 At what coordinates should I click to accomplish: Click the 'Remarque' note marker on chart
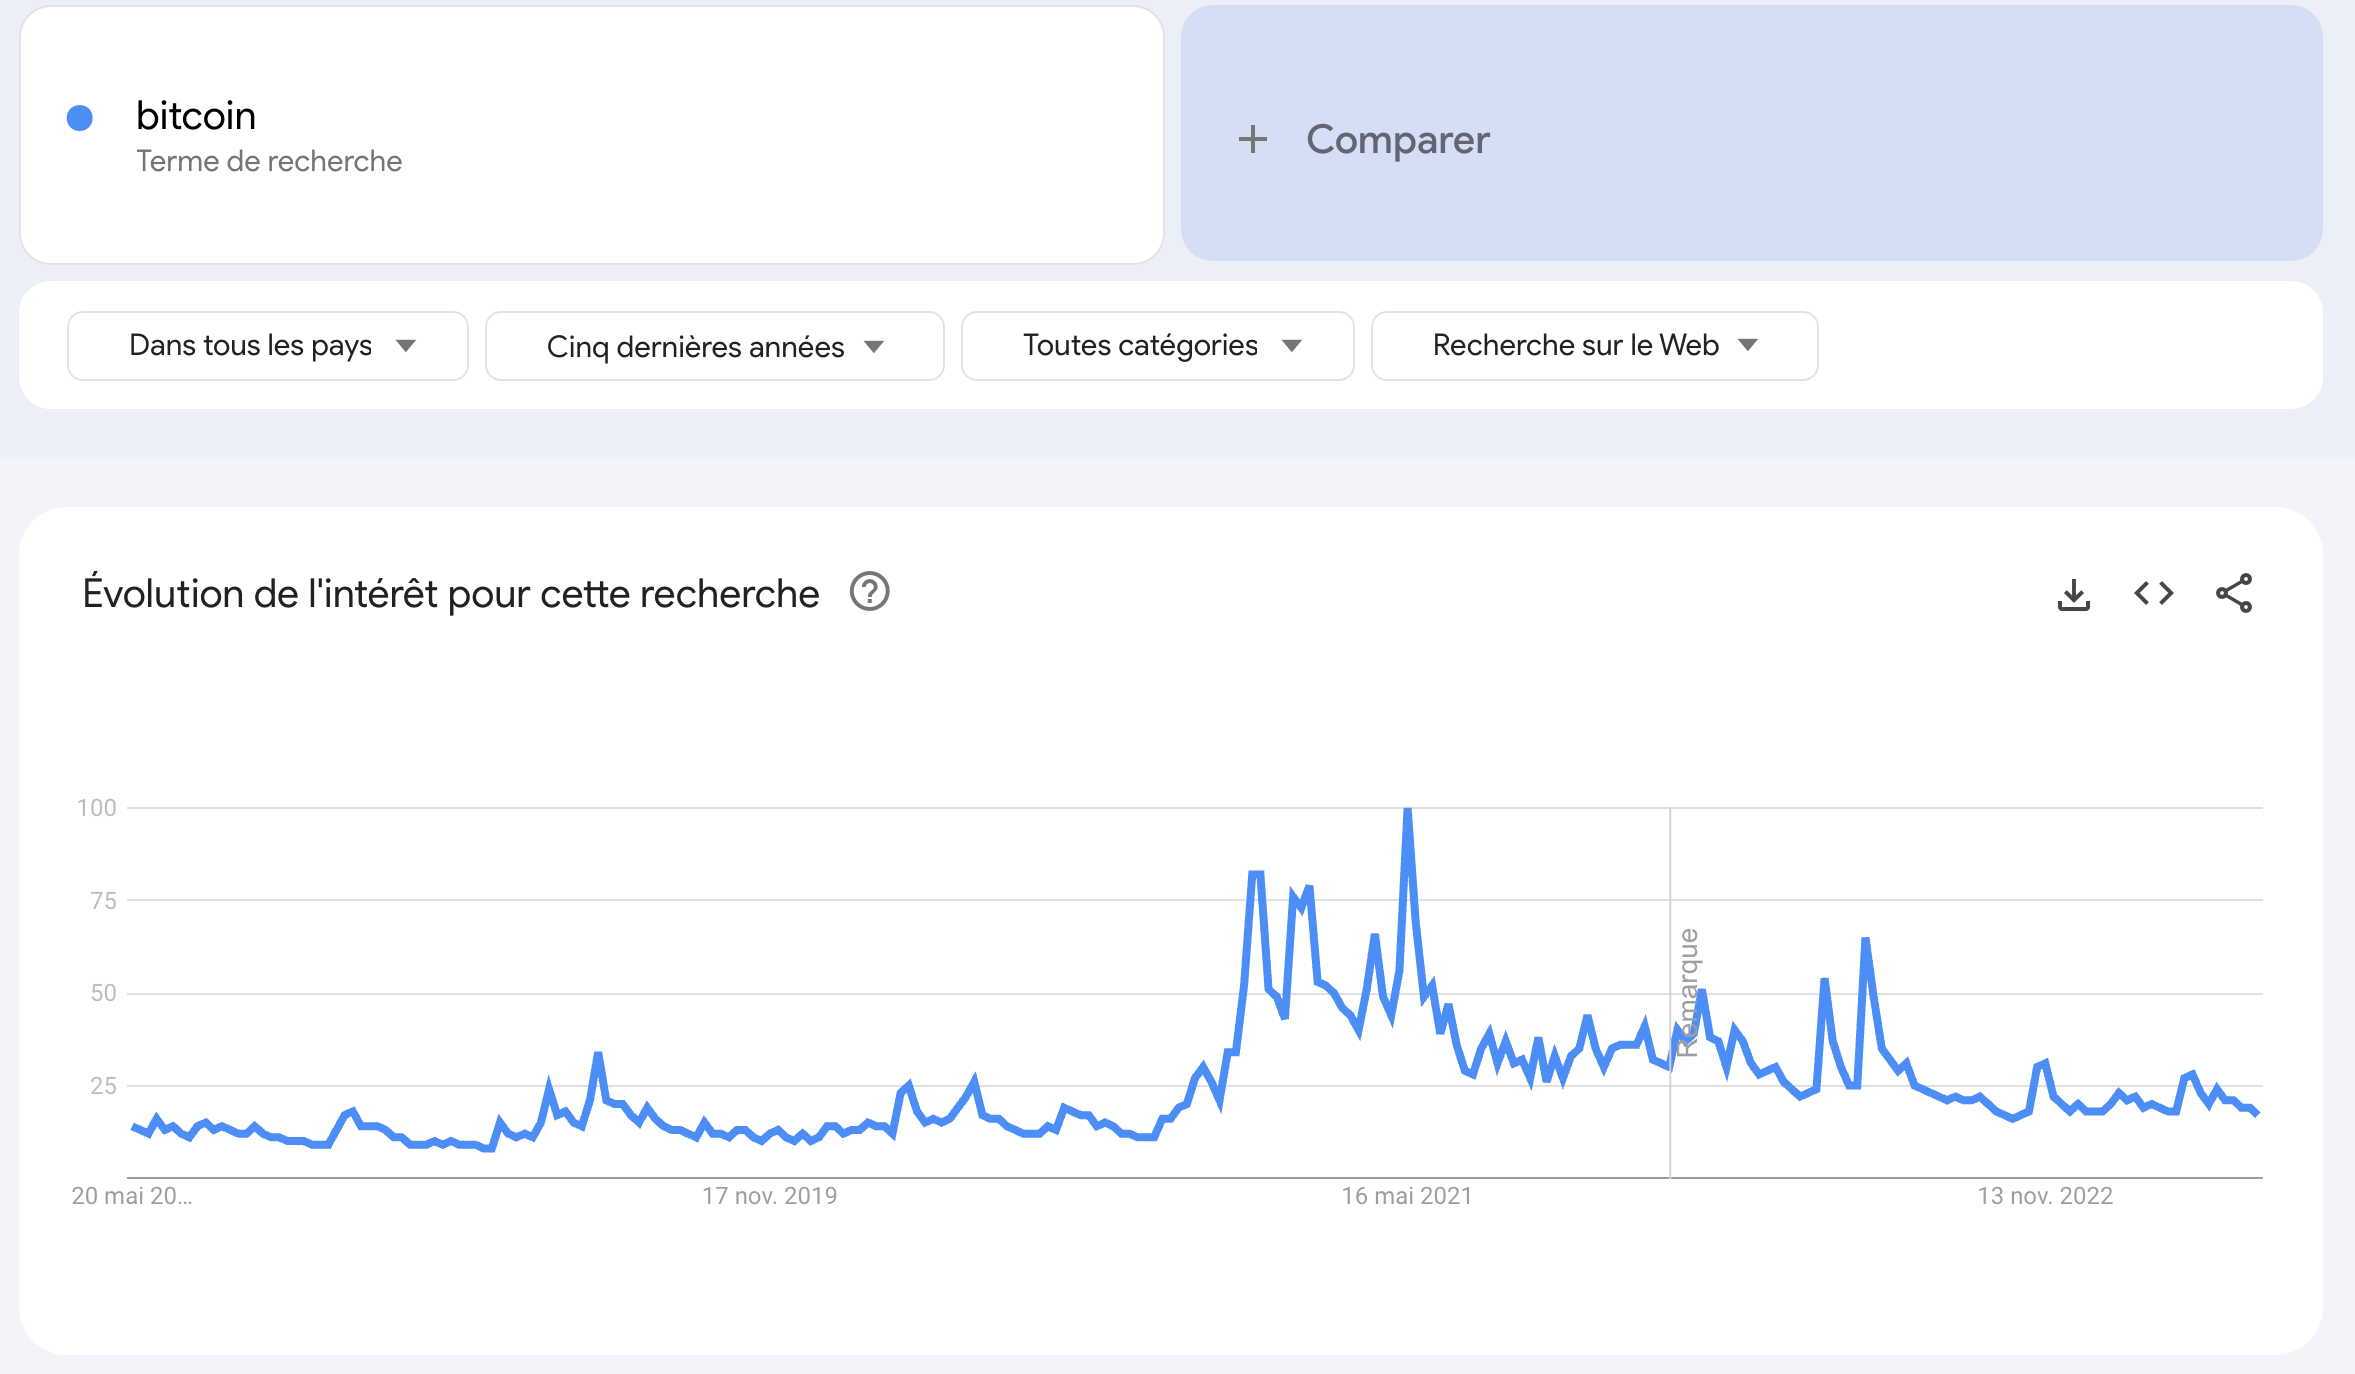tap(1687, 992)
